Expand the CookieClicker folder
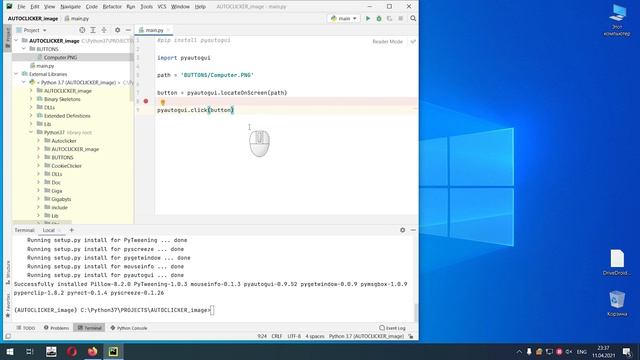This screenshot has height=360, width=640. point(38,166)
